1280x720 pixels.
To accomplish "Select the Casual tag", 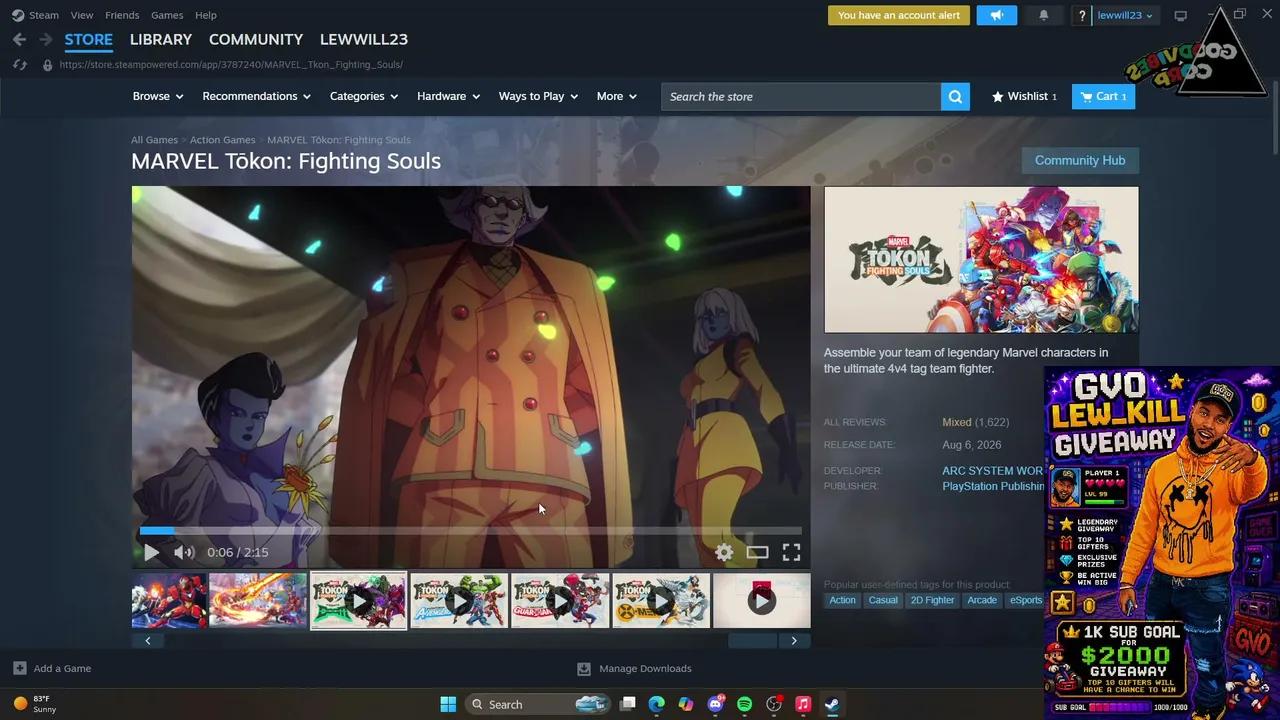I will (x=883, y=600).
